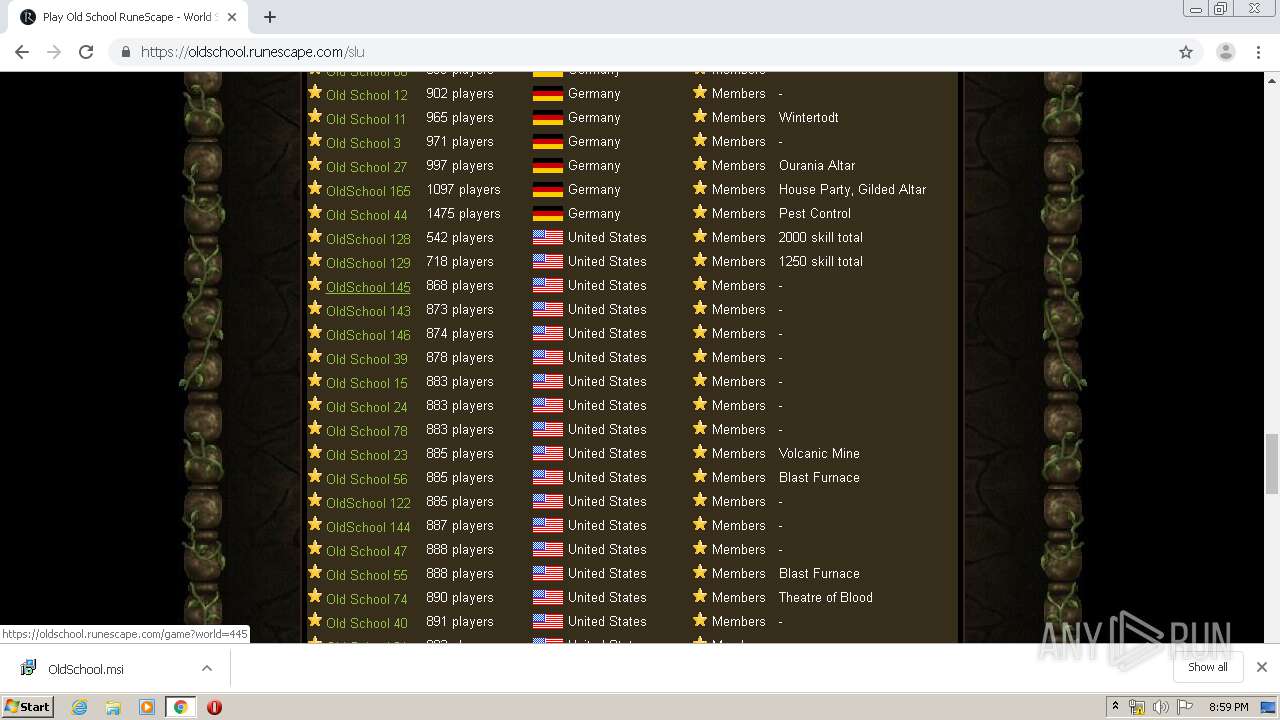Select the '1475 players' count text
1280x720 pixels.
(x=463, y=213)
